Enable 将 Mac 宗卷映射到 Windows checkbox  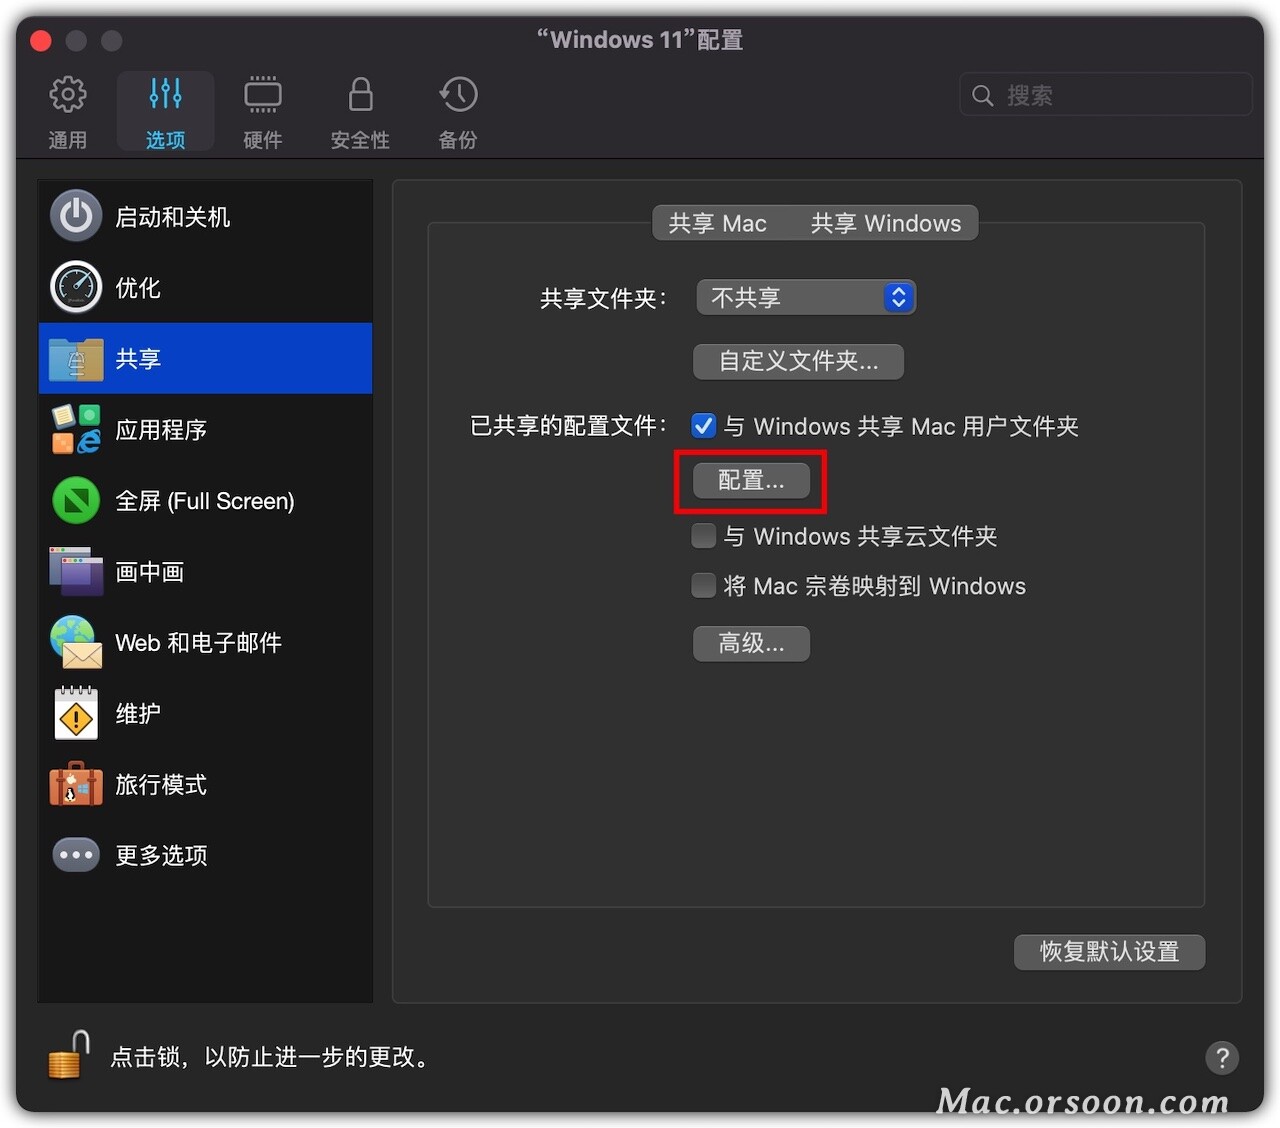pyautogui.click(x=704, y=585)
